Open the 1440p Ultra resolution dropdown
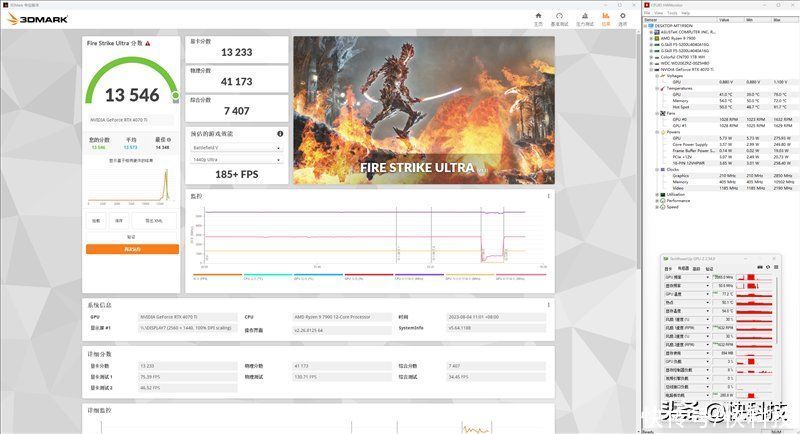 point(237,160)
